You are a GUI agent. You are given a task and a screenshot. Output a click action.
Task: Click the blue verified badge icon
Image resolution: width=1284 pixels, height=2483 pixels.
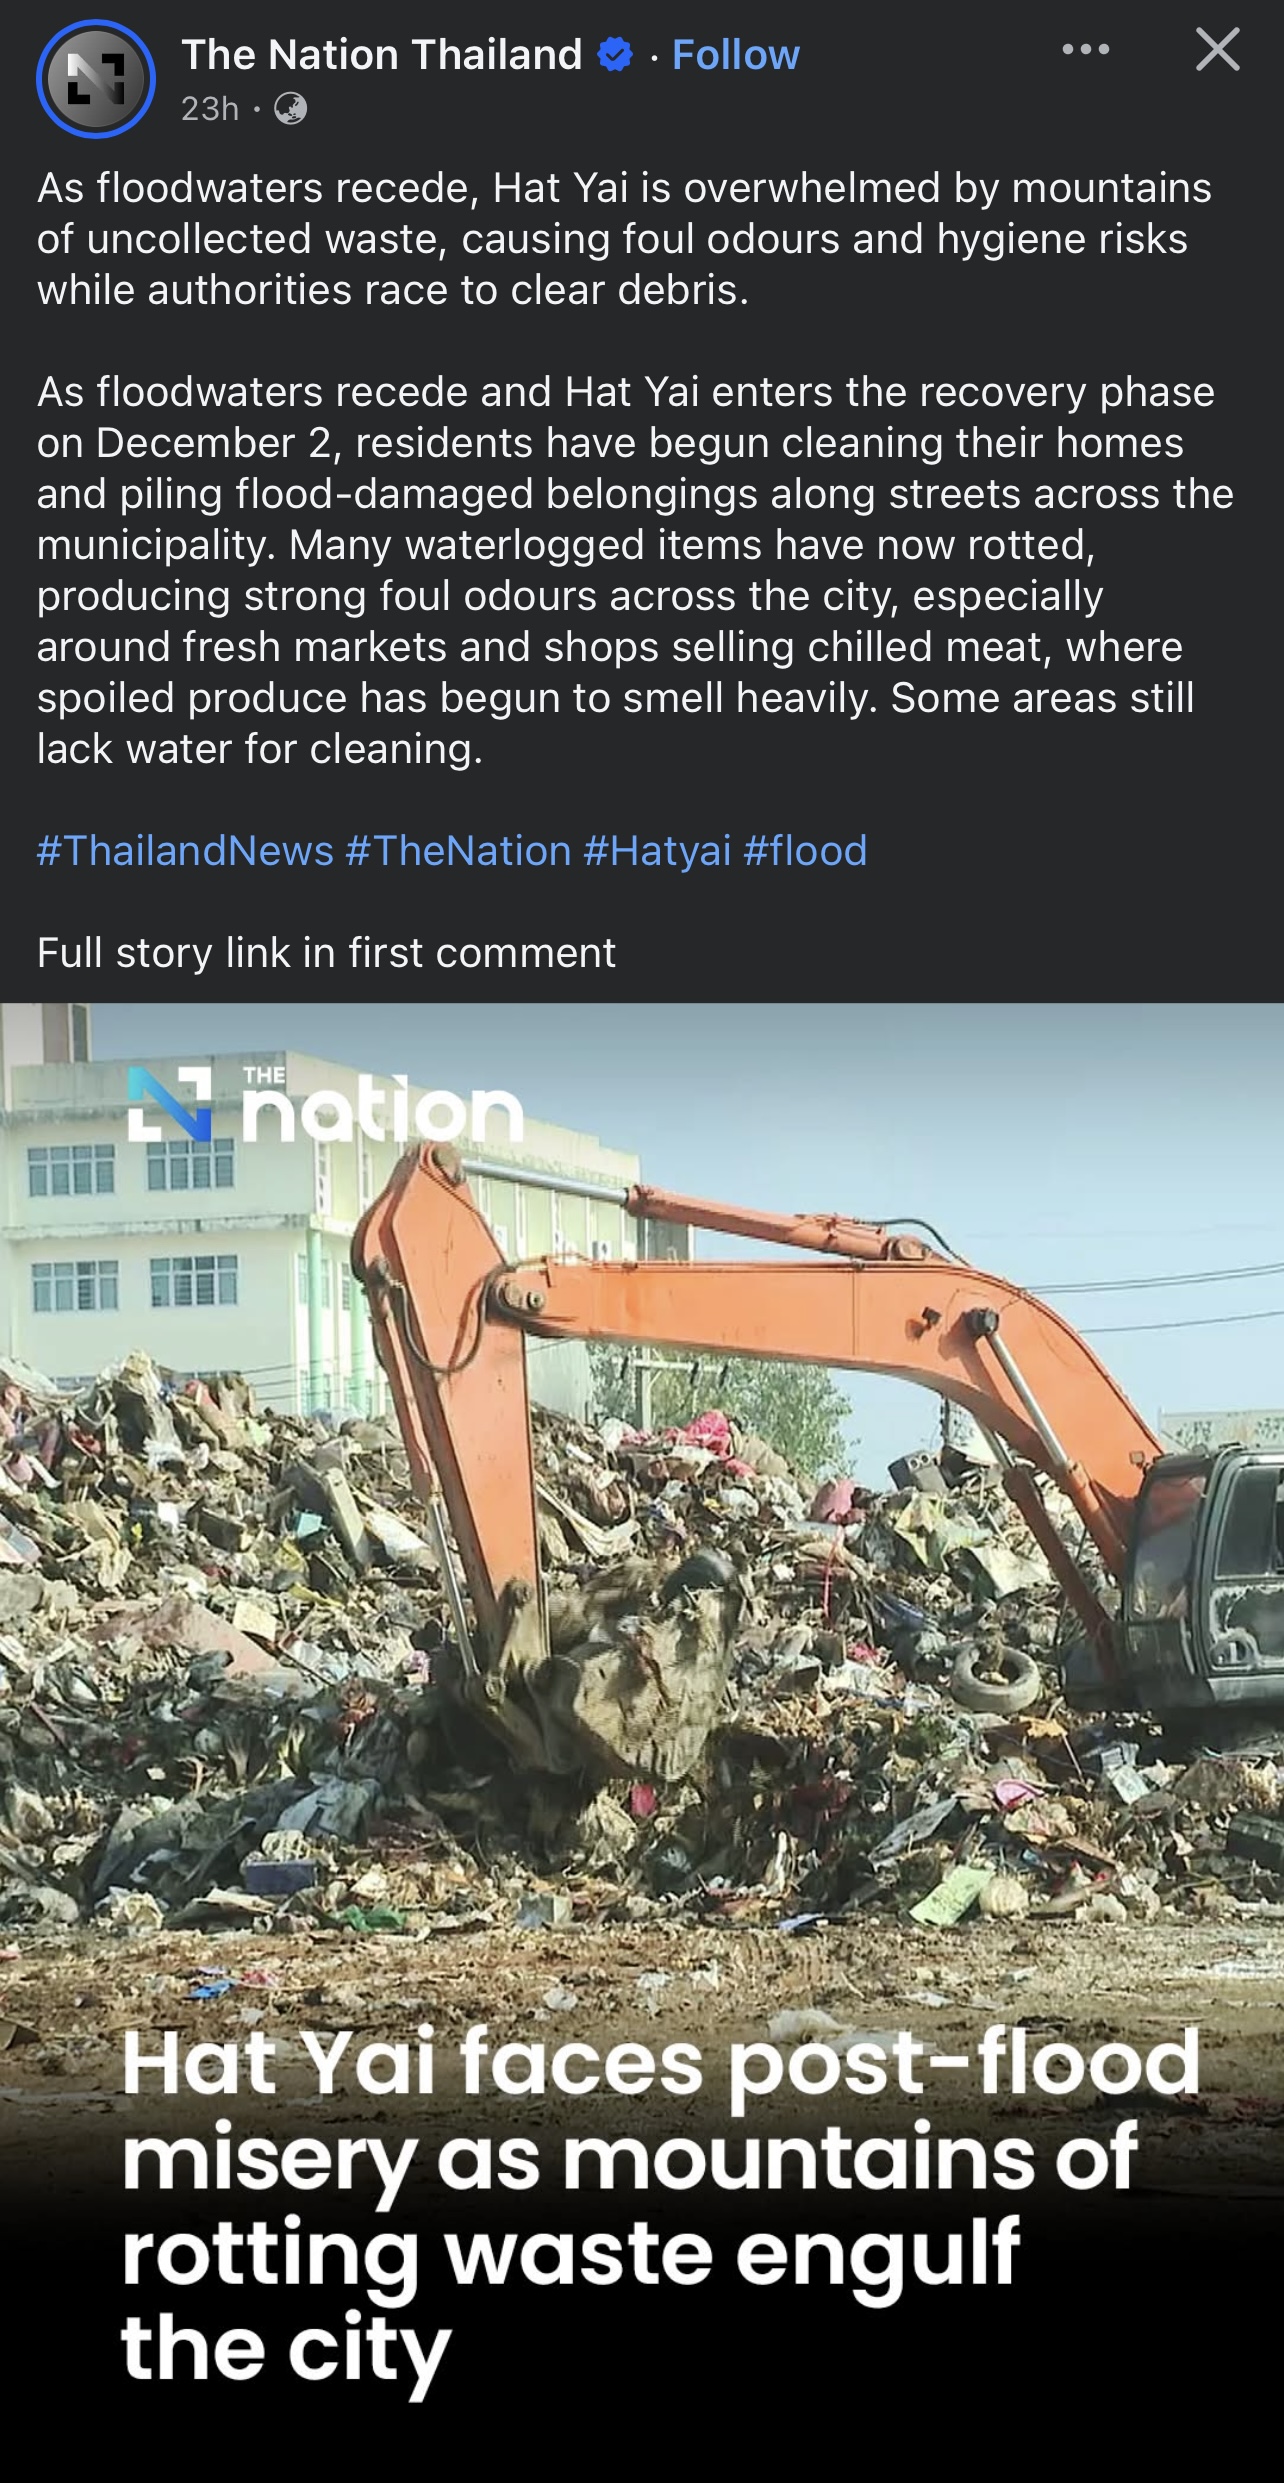(615, 55)
